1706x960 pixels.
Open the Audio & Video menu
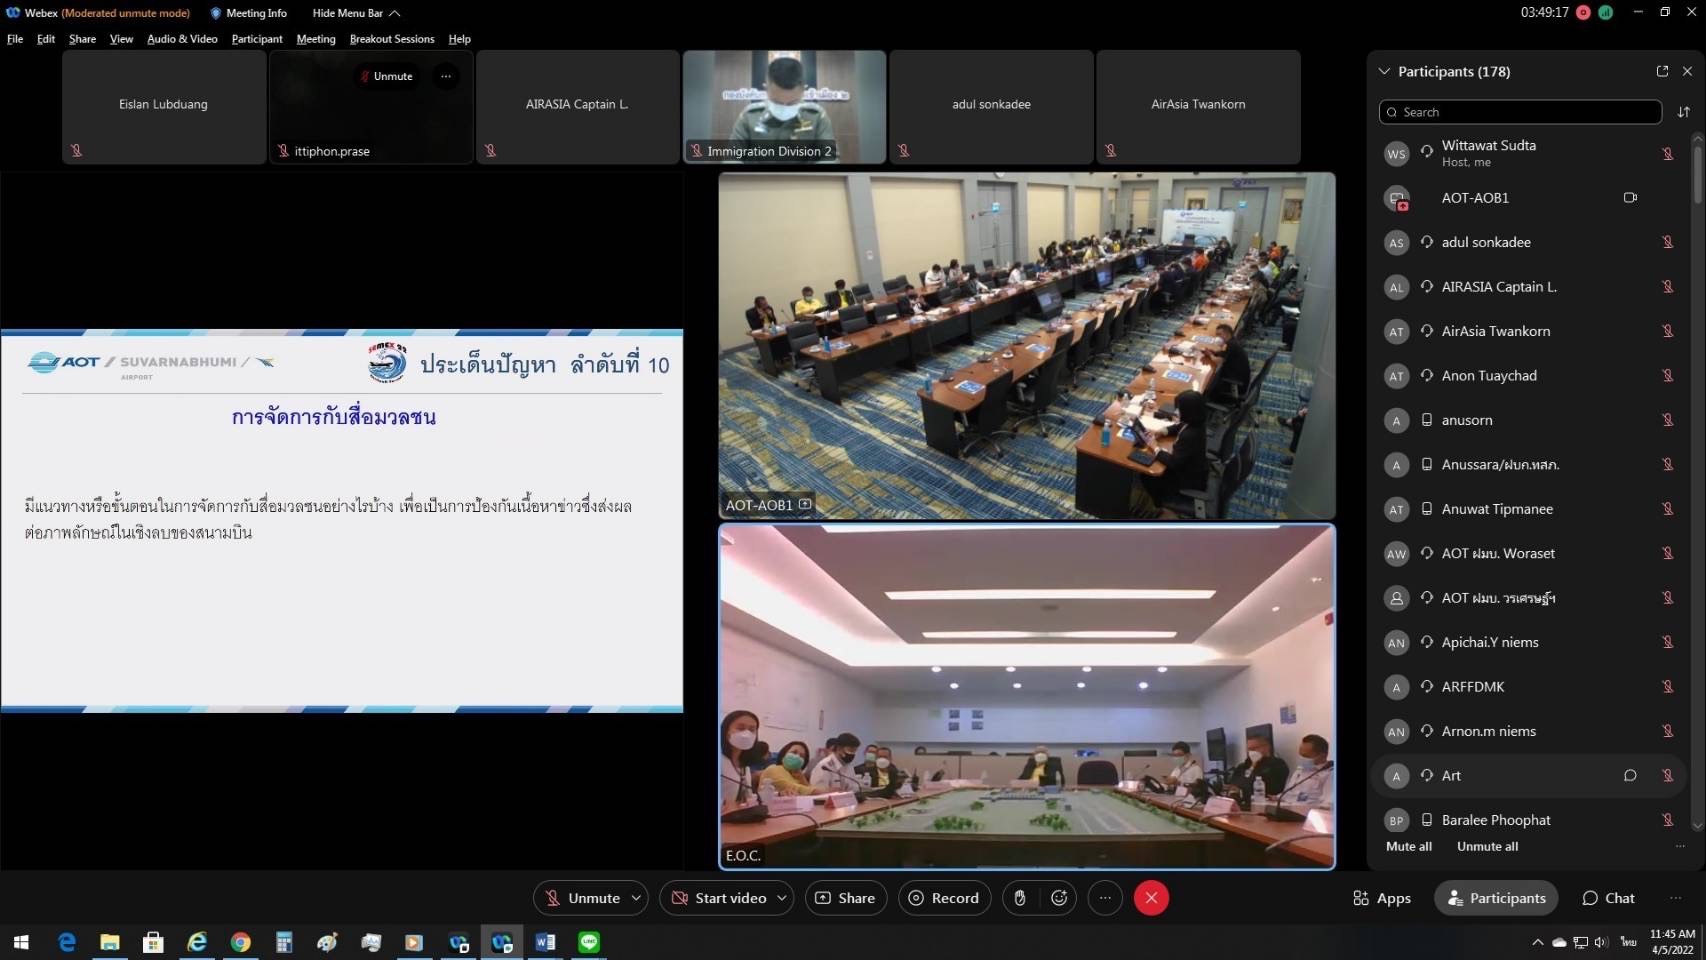click(182, 39)
